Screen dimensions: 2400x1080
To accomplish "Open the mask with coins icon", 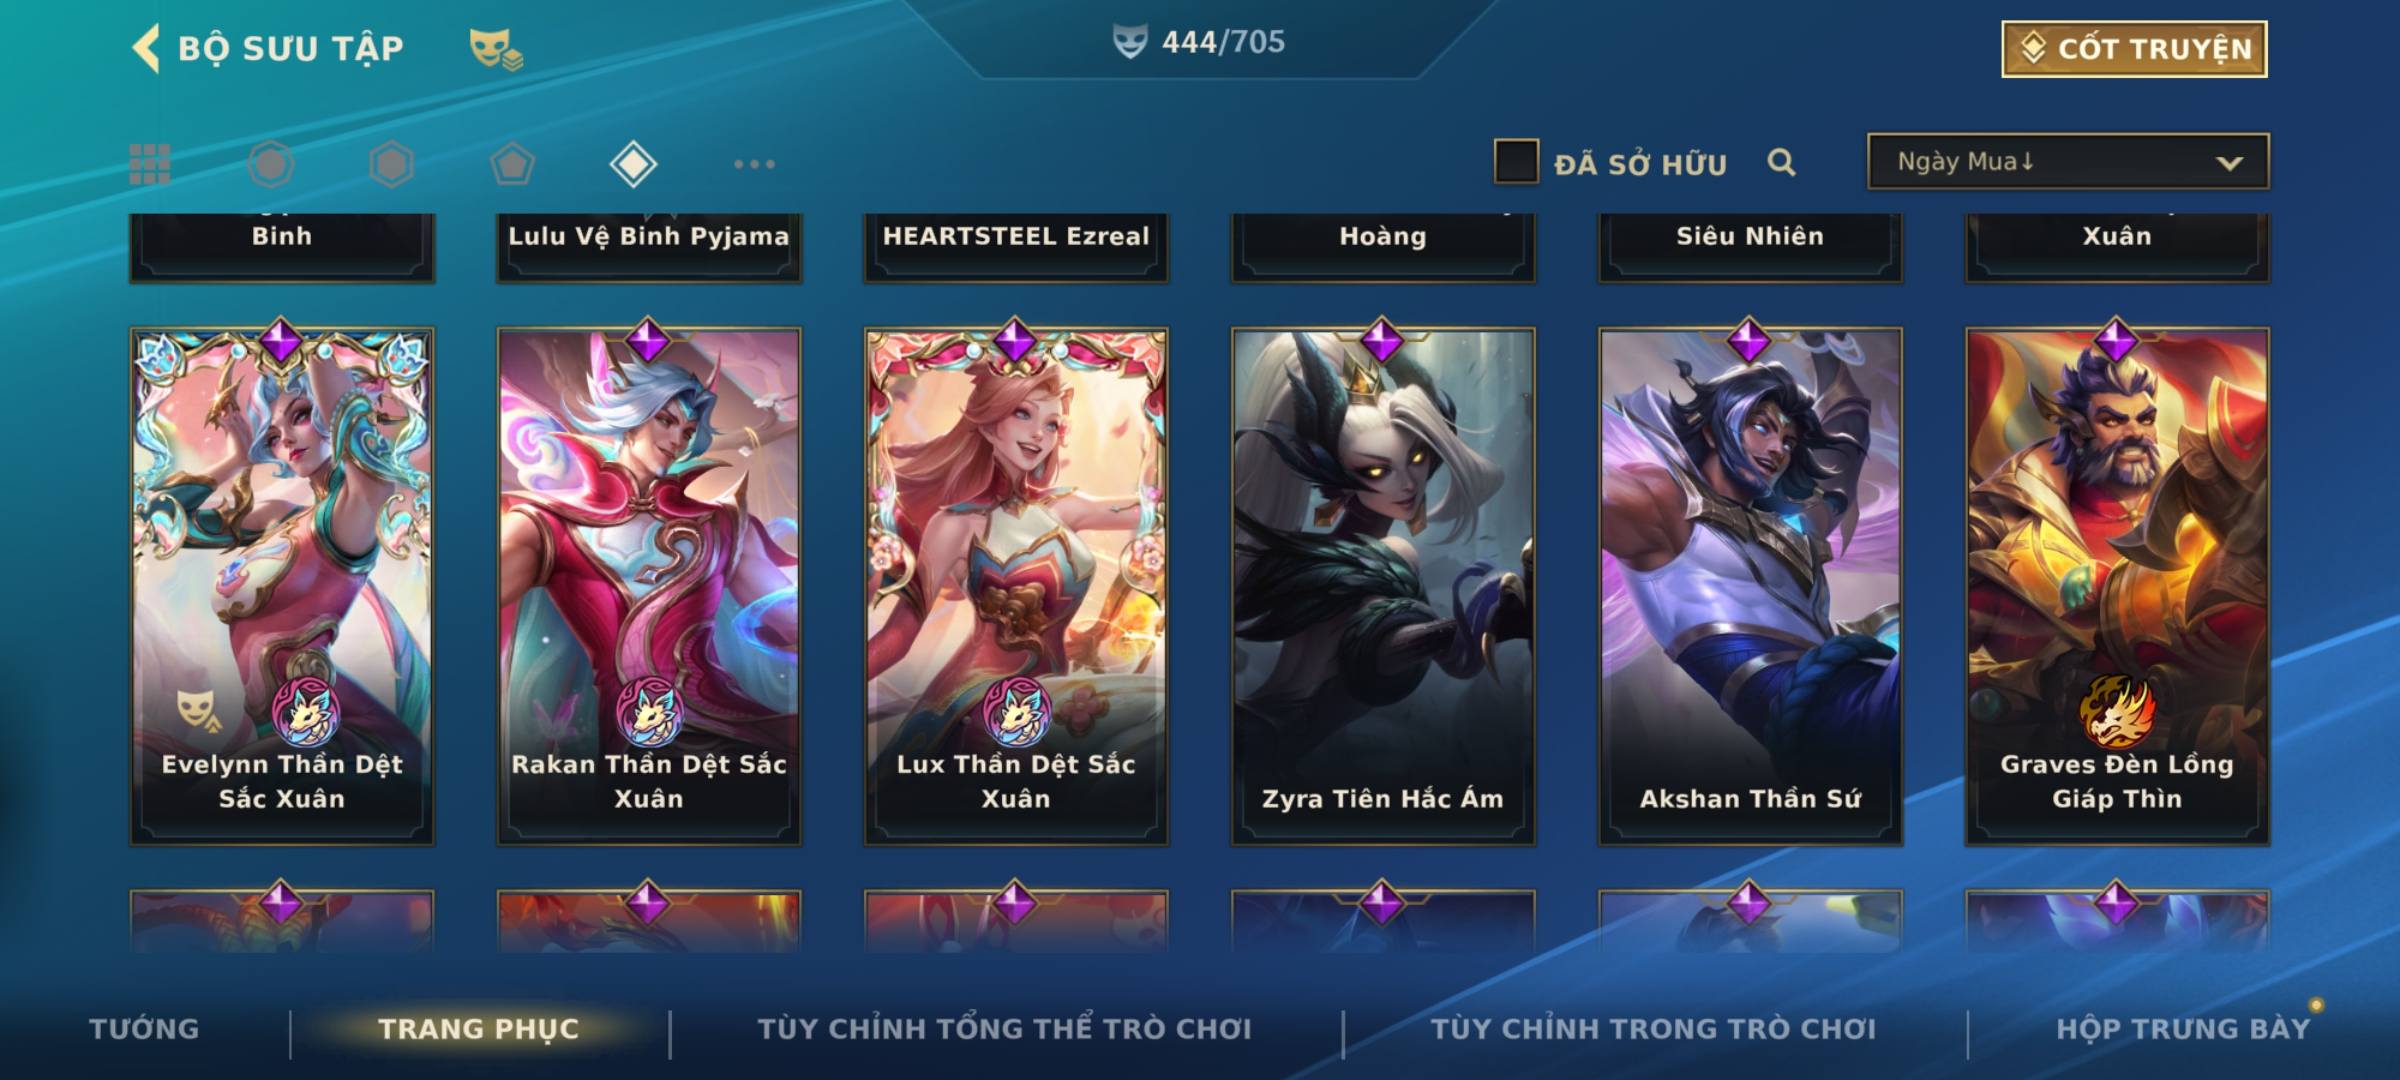I will (496, 49).
